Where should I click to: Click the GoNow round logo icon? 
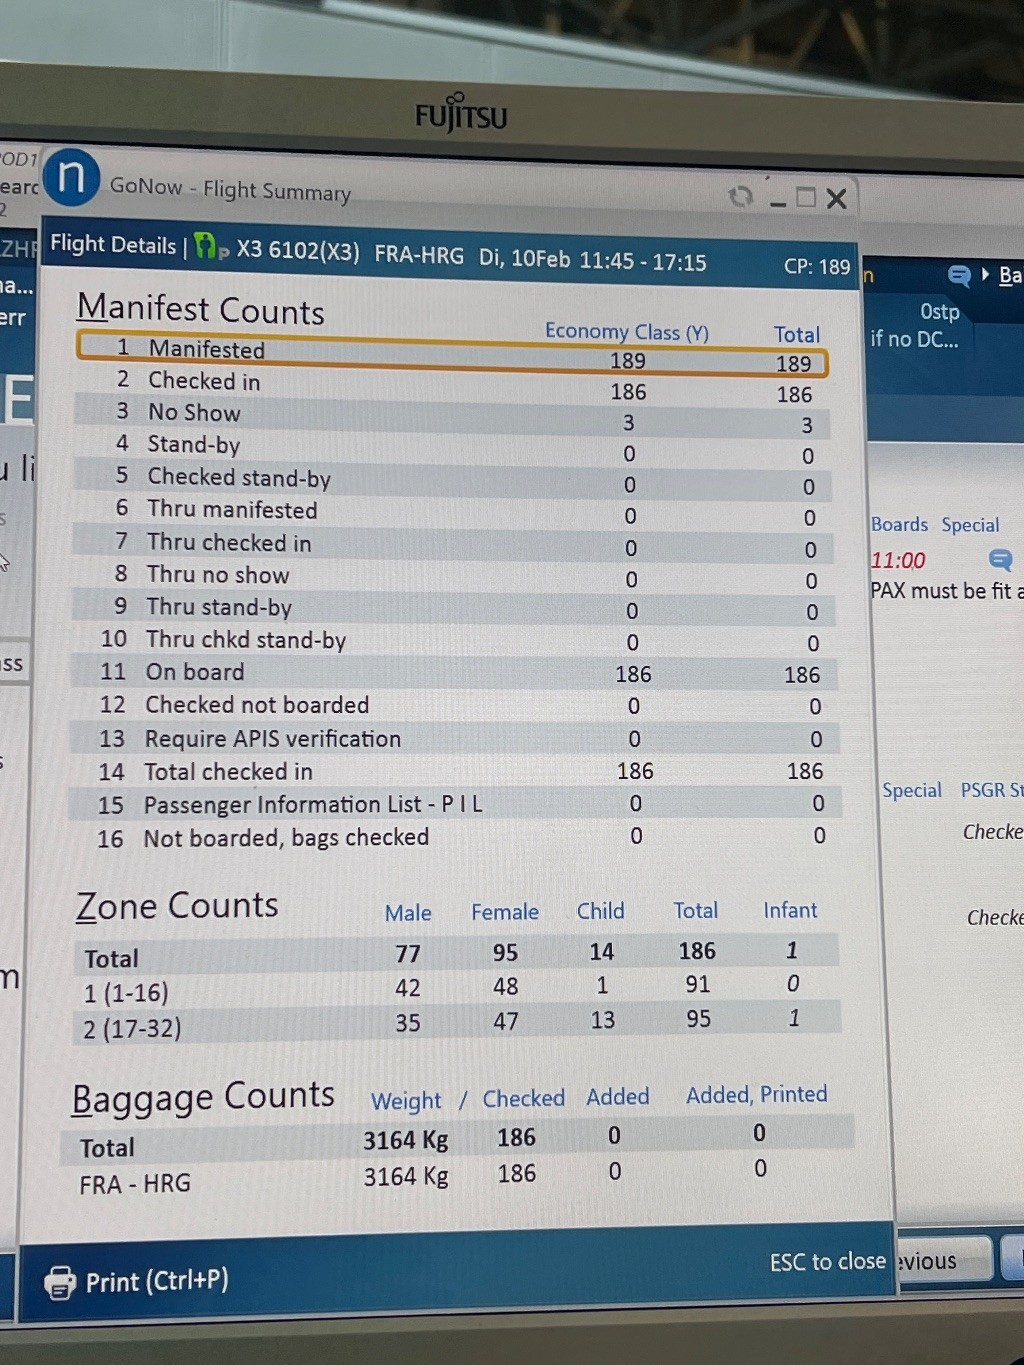pos(71,178)
